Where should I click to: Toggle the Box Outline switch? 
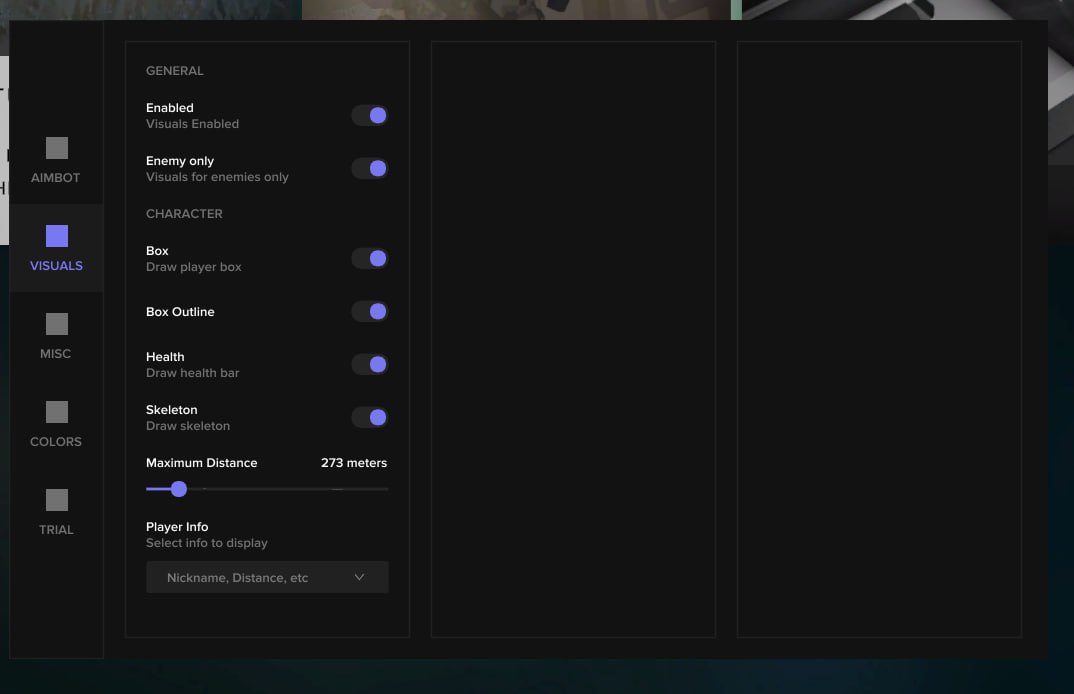(x=369, y=312)
